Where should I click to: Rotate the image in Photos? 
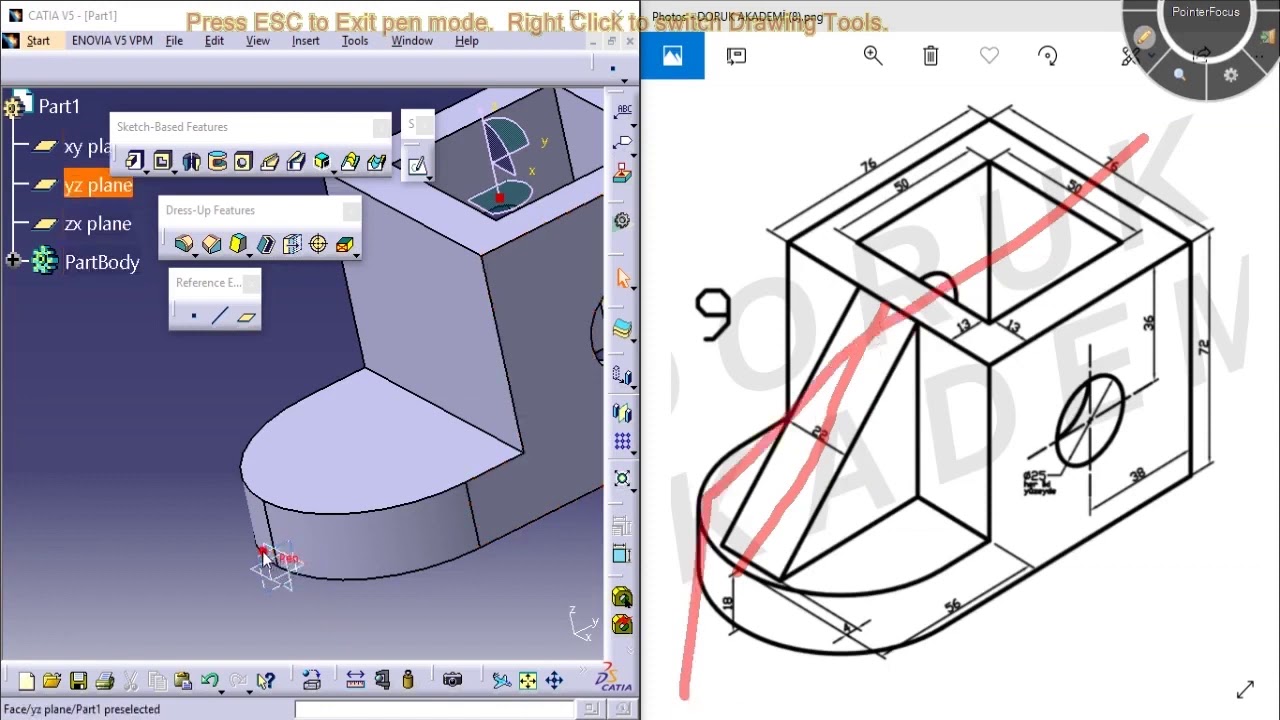coord(1048,56)
